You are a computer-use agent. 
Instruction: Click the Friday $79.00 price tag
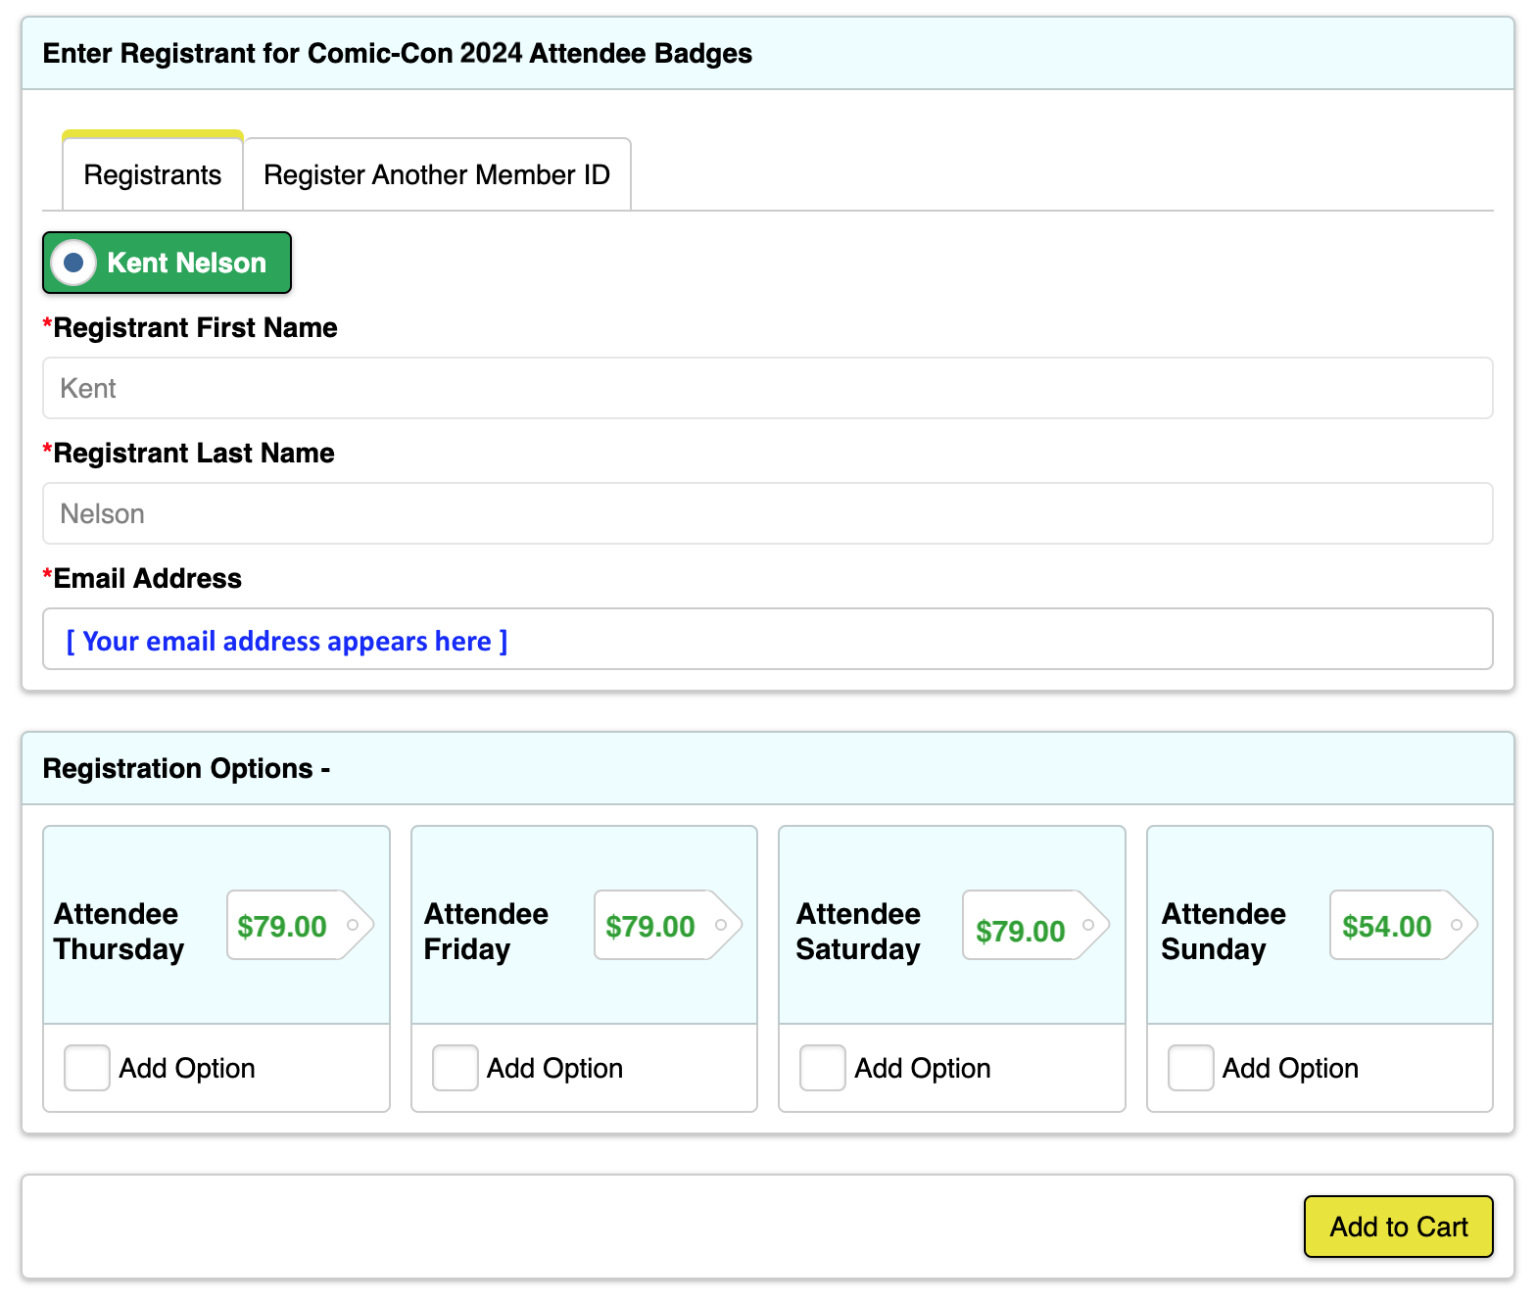click(668, 925)
